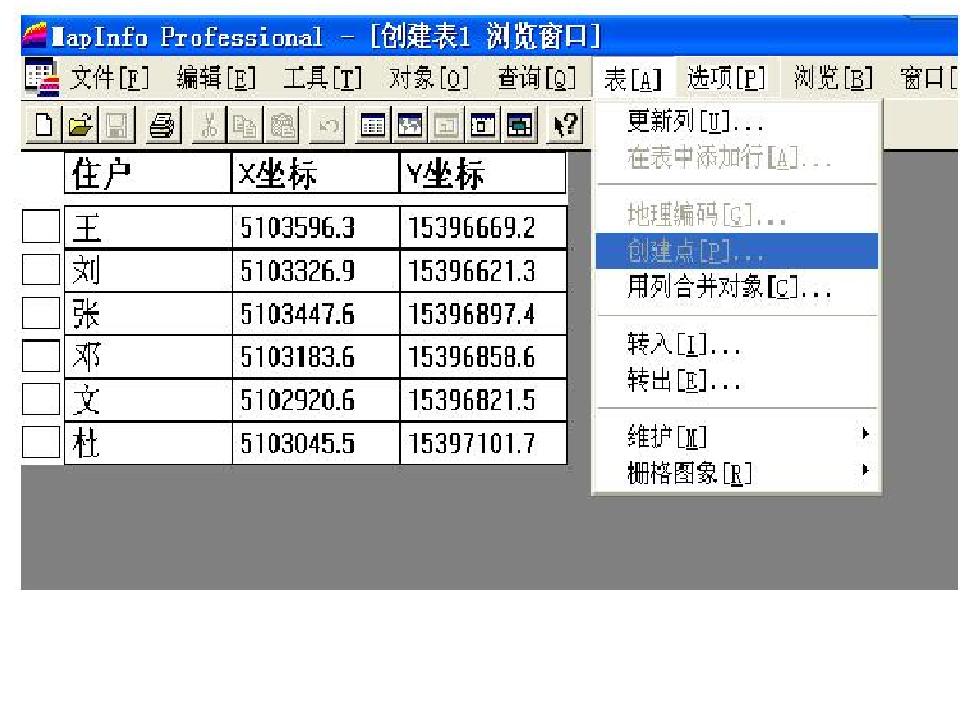The image size is (962, 713).
Task: Select X value 5103045.5
Action: pyautogui.click(x=316, y=443)
